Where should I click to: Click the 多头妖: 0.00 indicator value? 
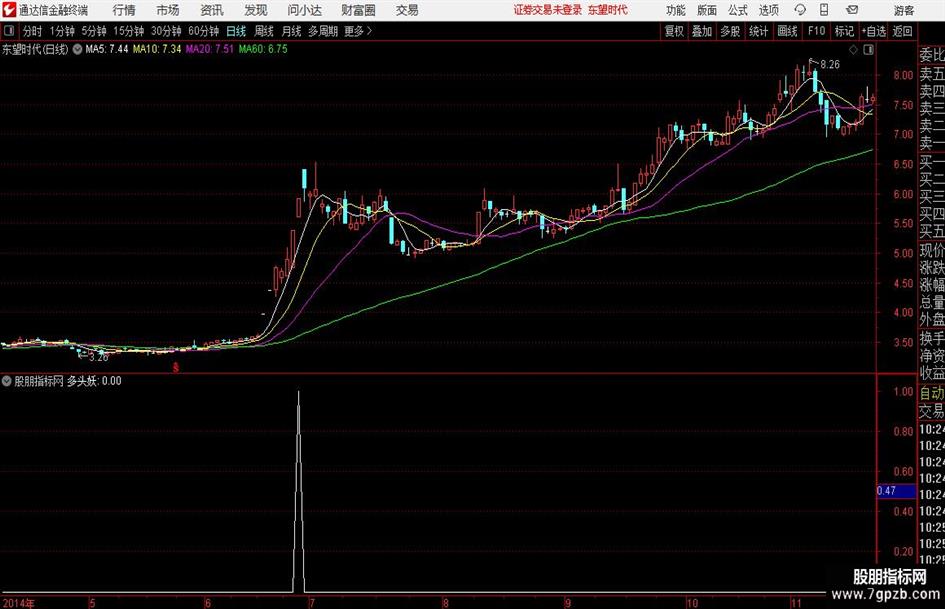tap(93, 381)
